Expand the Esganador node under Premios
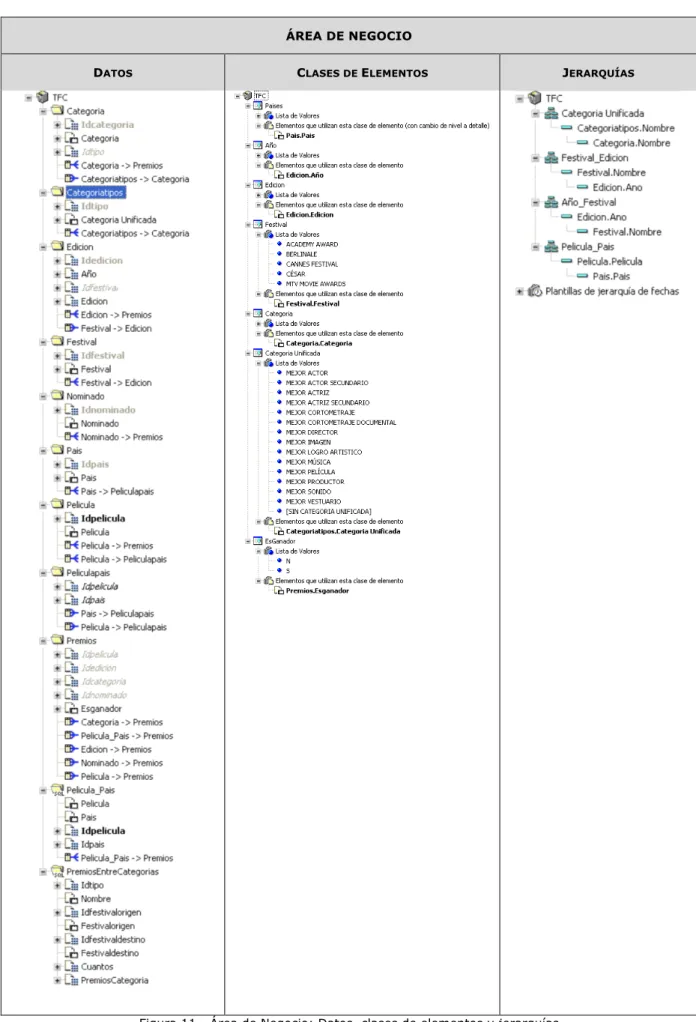Screen dimensions: 696x1022 (57, 709)
